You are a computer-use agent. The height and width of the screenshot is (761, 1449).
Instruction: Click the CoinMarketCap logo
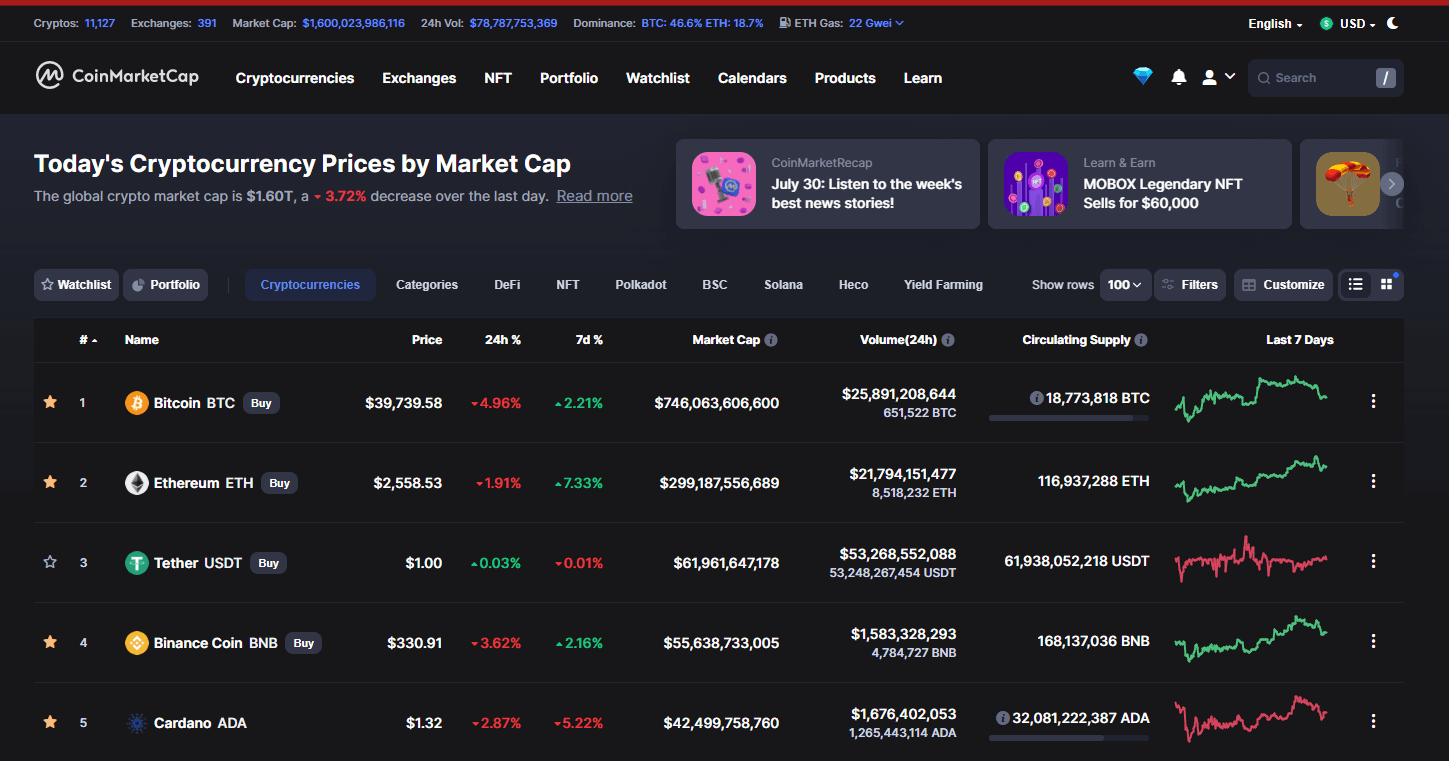117,76
